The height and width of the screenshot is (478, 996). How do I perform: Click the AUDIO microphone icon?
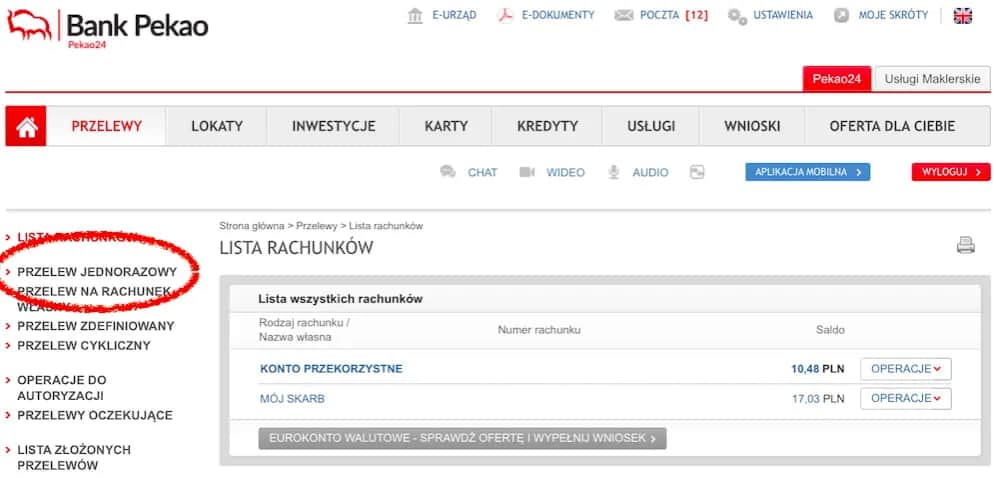pos(613,172)
